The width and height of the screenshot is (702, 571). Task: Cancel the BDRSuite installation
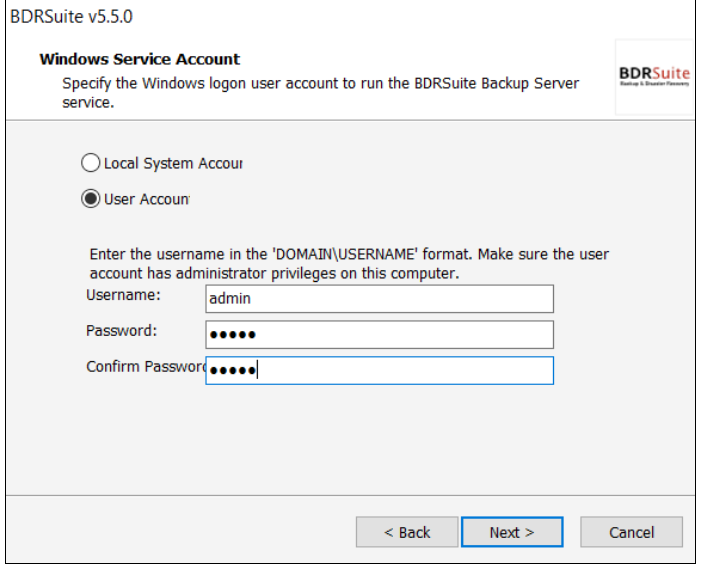[x=631, y=532]
